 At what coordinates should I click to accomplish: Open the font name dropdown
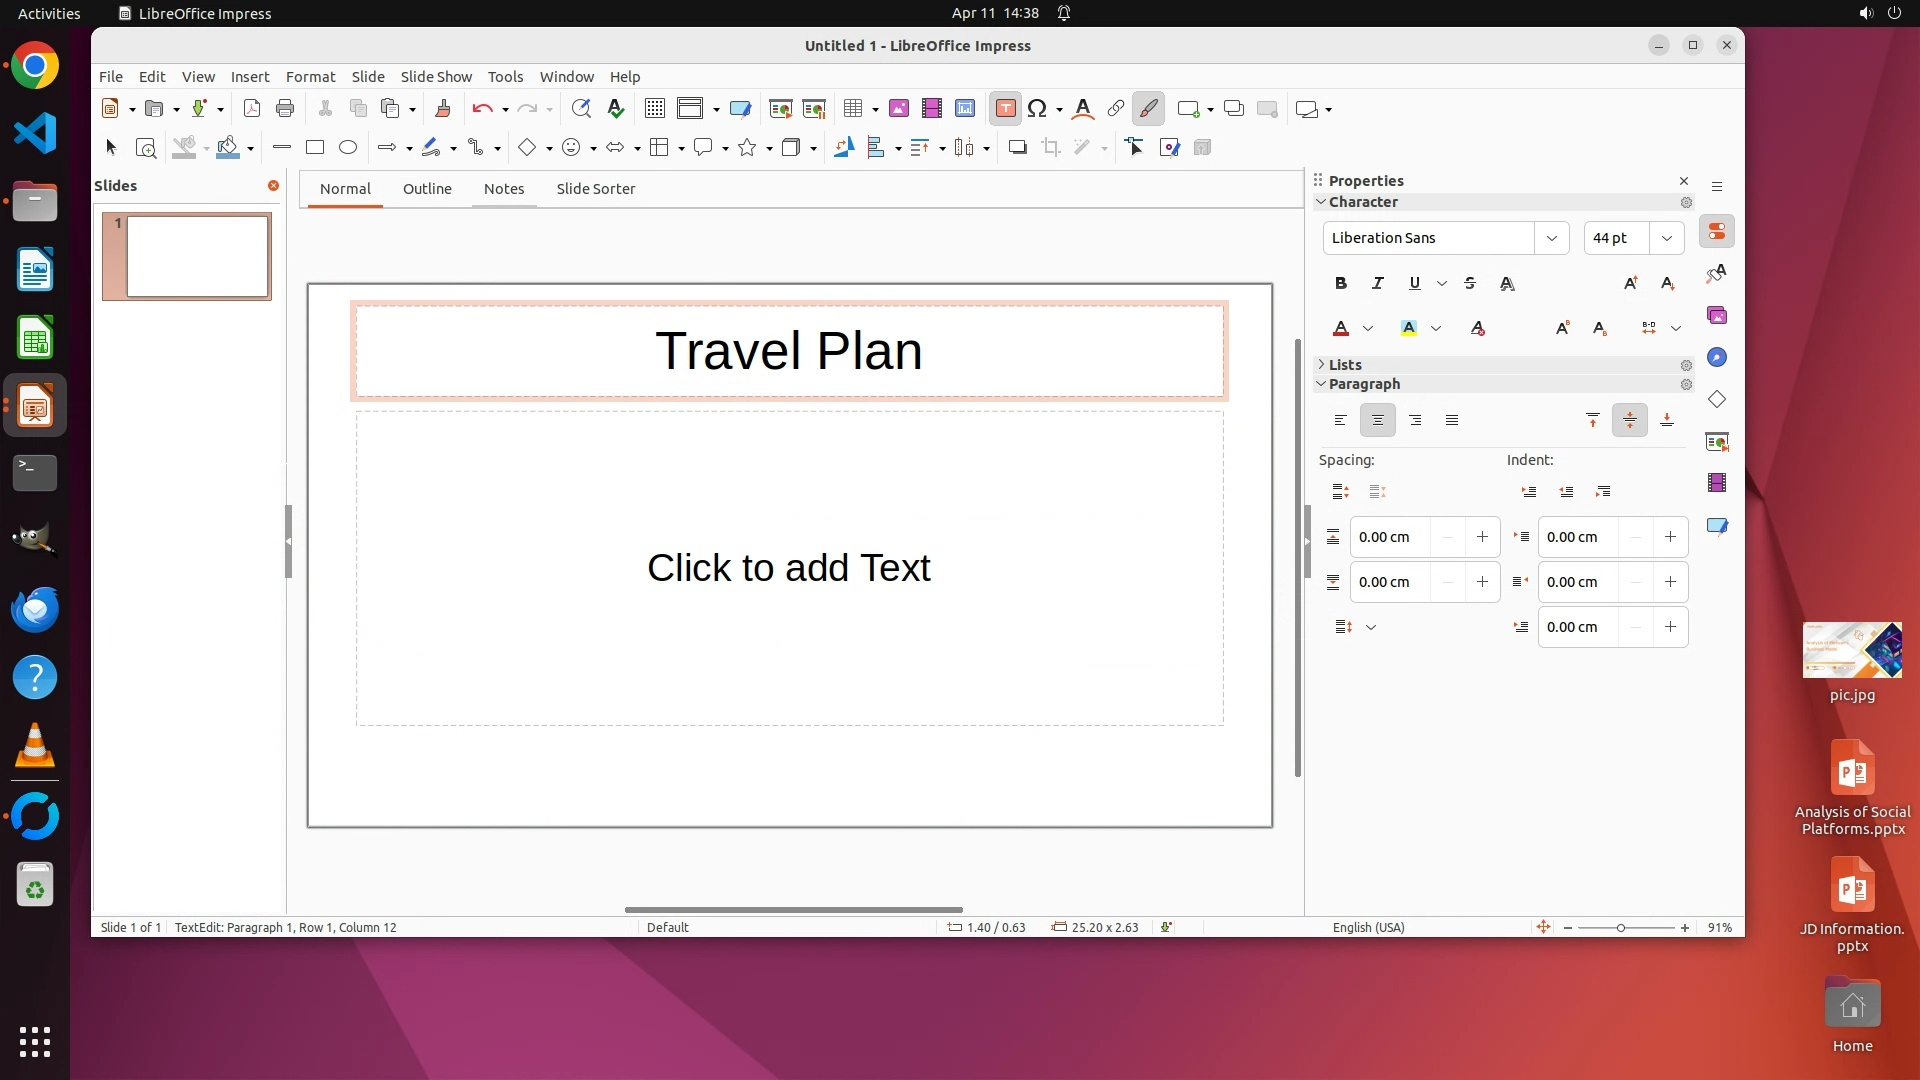[1552, 238]
